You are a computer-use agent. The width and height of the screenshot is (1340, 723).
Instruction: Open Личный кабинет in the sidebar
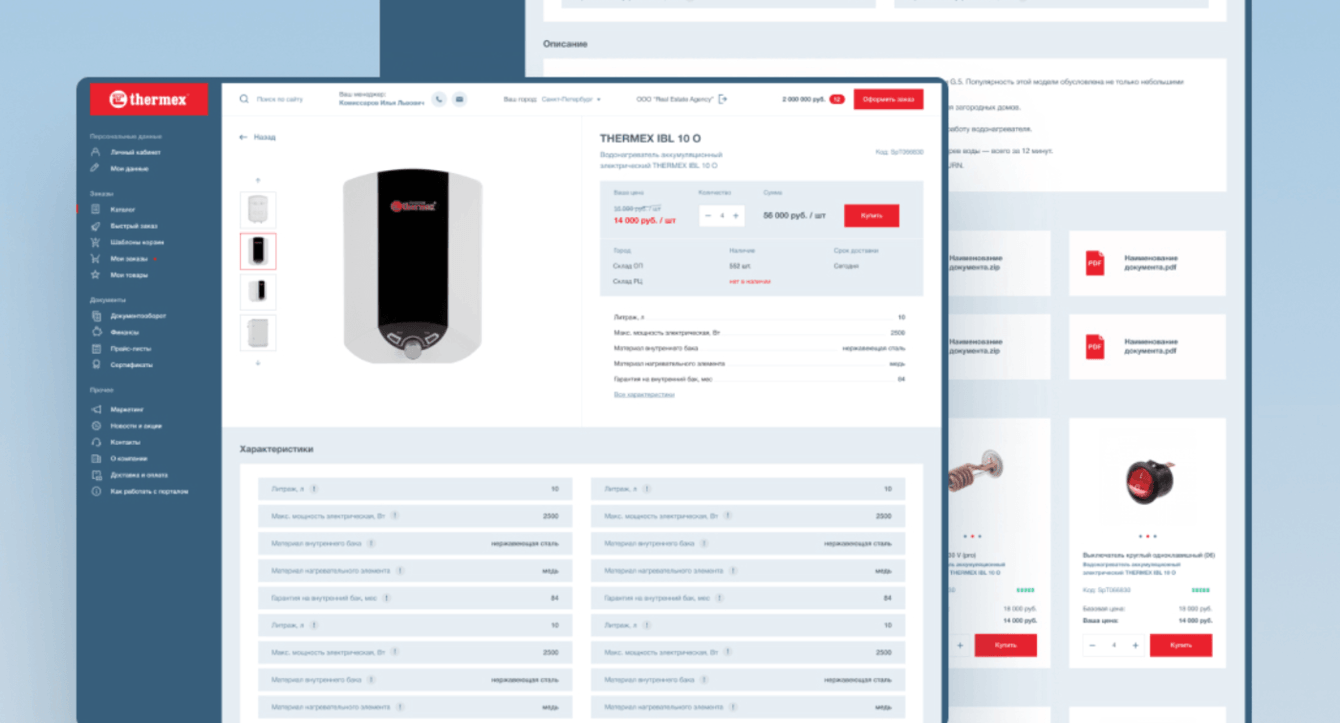pos(135,152)
